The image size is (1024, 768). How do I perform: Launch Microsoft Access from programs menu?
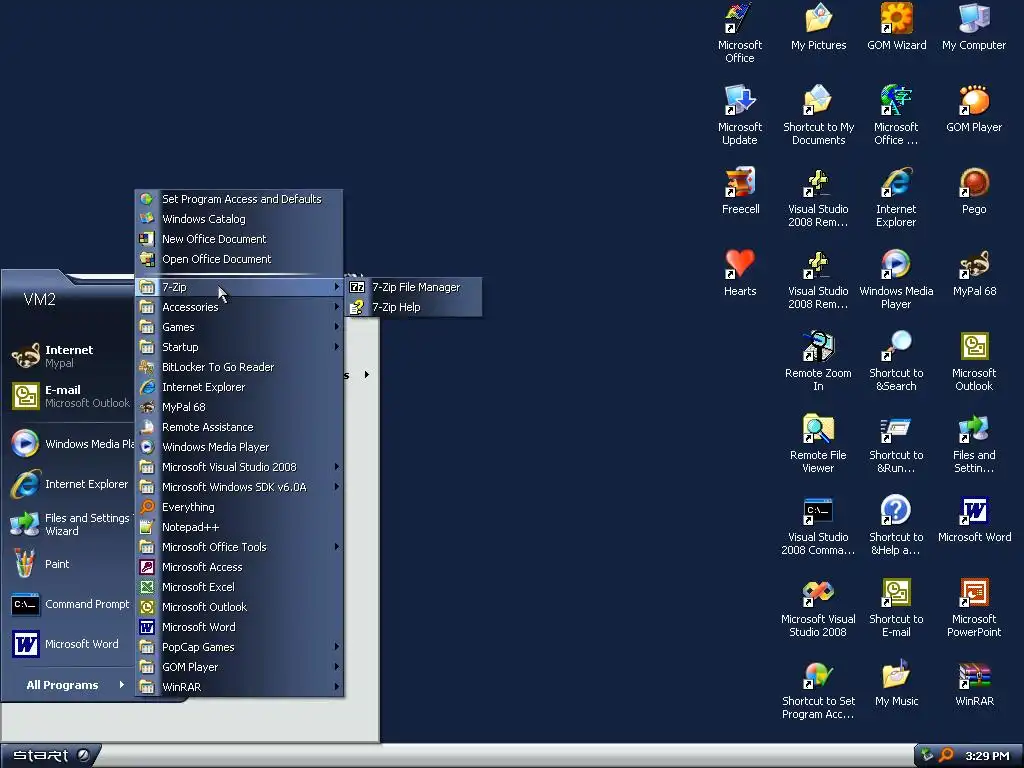(x=239, y=568)
